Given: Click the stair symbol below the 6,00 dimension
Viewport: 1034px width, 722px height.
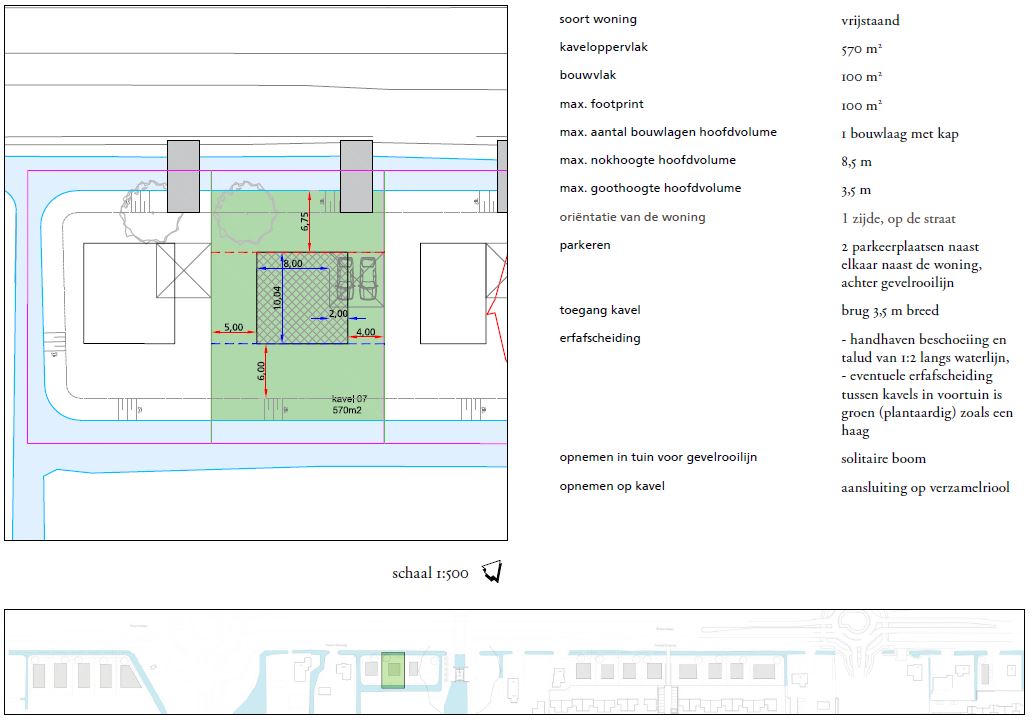Looking at the screenshot, I should pos(273,408).
